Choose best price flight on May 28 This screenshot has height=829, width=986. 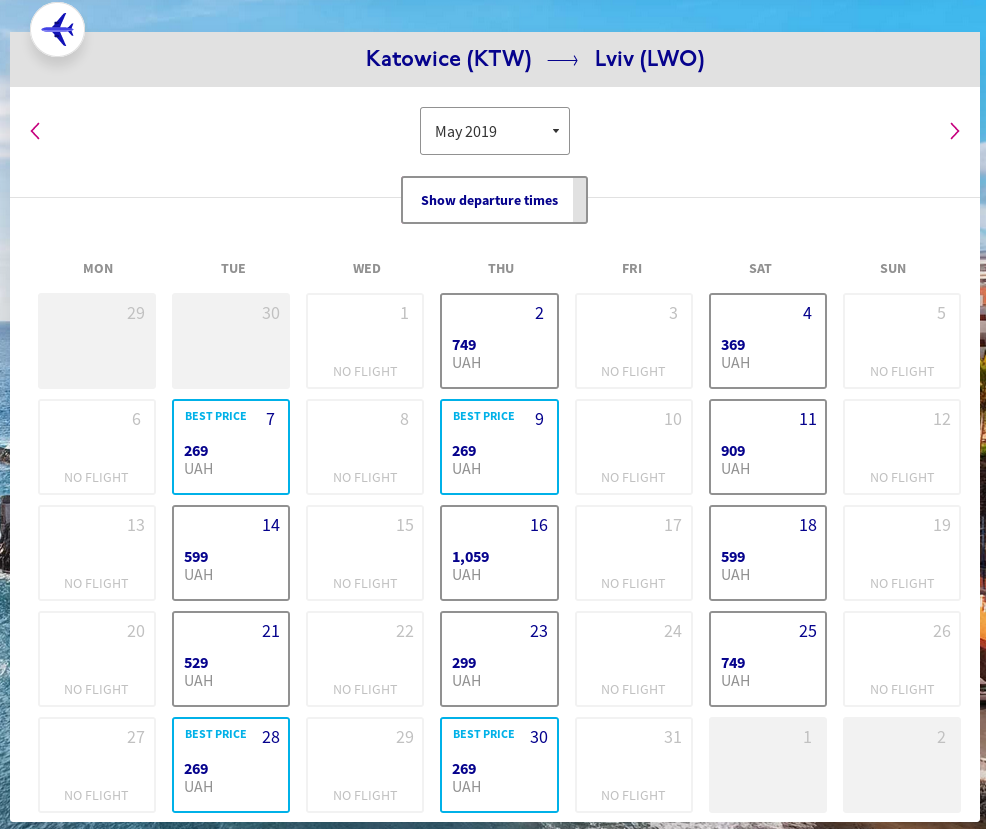click(231, 765)
